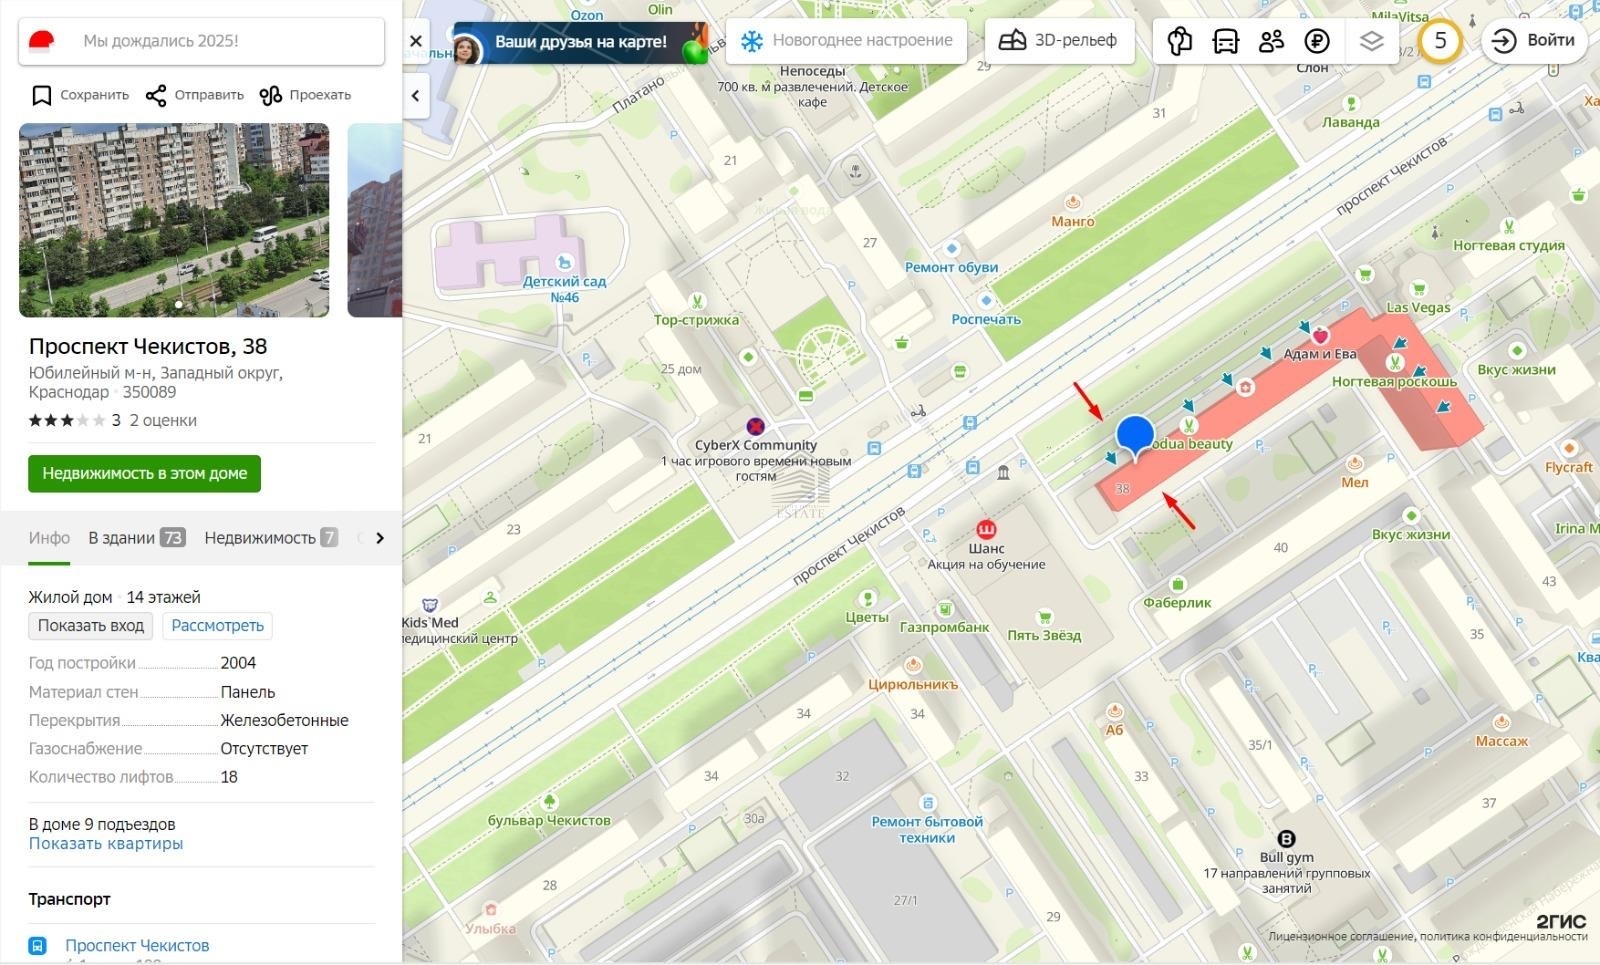Viewport: 1600px width, 965px height.
Task: Click the bookmark Сохранить icon
Action: pos(41,95)
